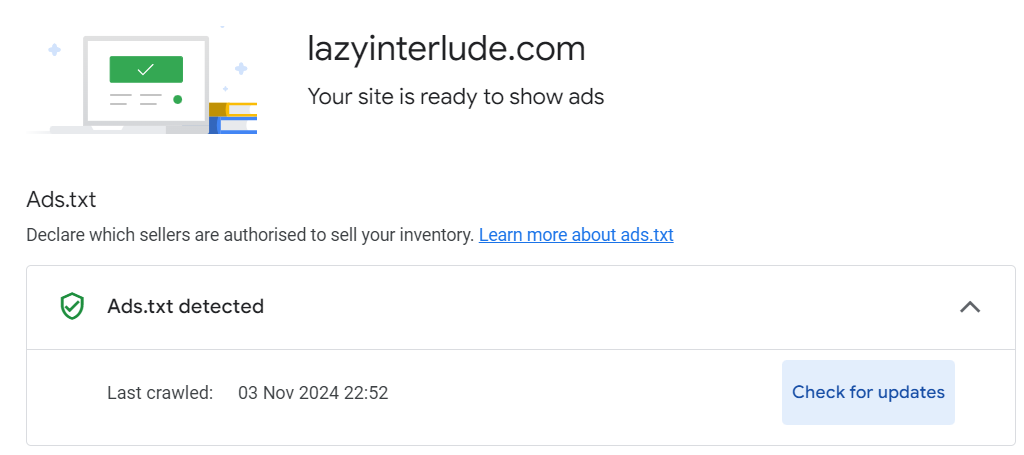Screen dimensions: 1024x455
Task: Click 'Your site is ready to show ads'
Action: point(455,97)
